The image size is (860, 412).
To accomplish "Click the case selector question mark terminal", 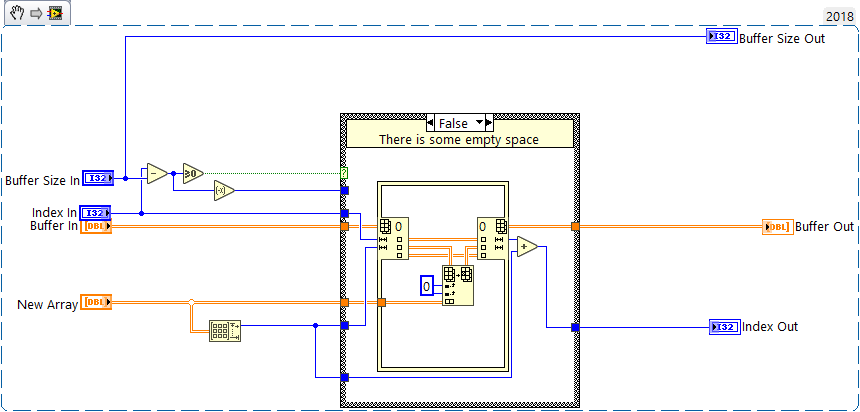I will coord(344,173).
